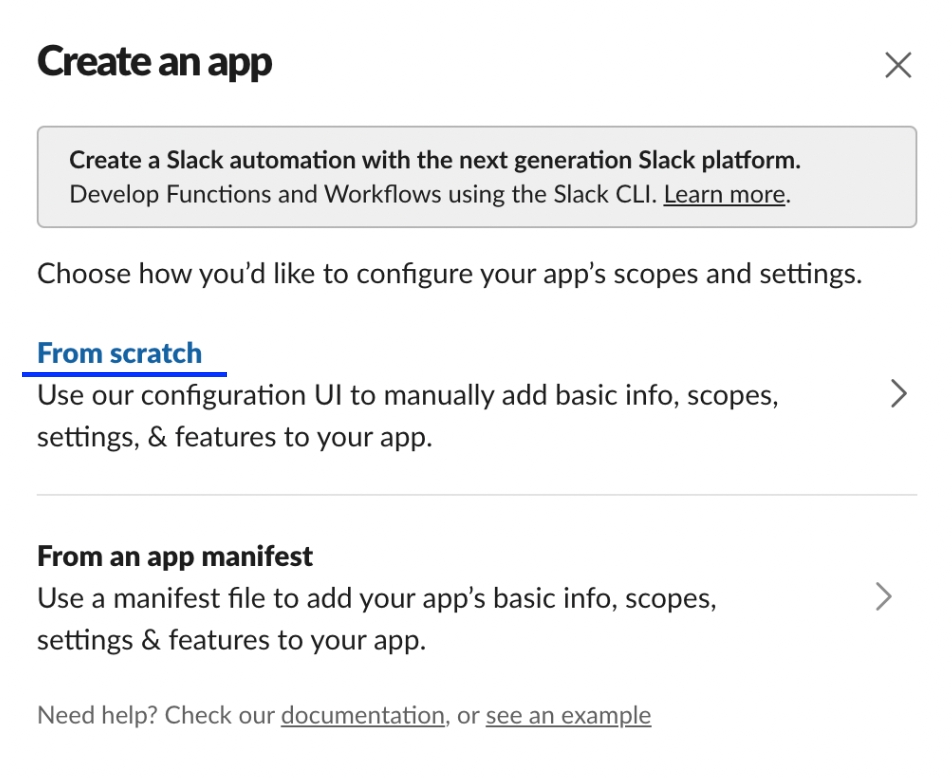Click the Create an app dialog title
This screenshot has width=952, height=778.
click(154, 63)
